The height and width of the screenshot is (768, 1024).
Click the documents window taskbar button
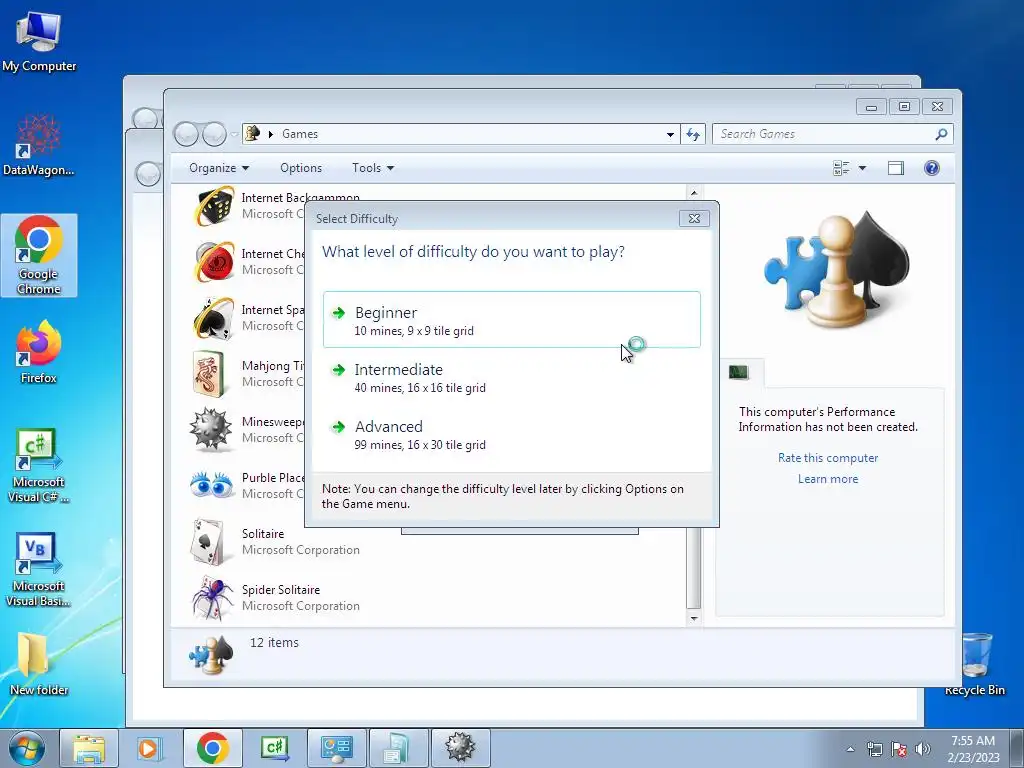(x=398, y=748)
